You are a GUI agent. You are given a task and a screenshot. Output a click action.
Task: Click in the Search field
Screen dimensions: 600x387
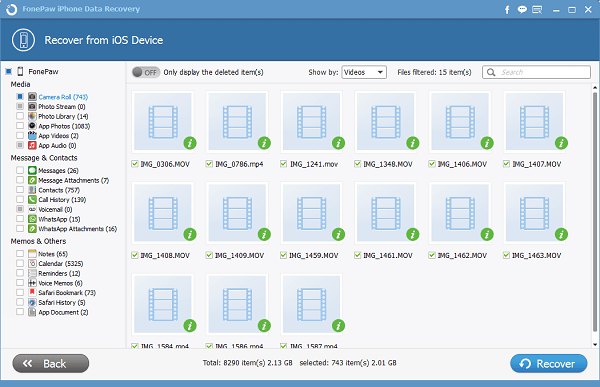(536, 72)
